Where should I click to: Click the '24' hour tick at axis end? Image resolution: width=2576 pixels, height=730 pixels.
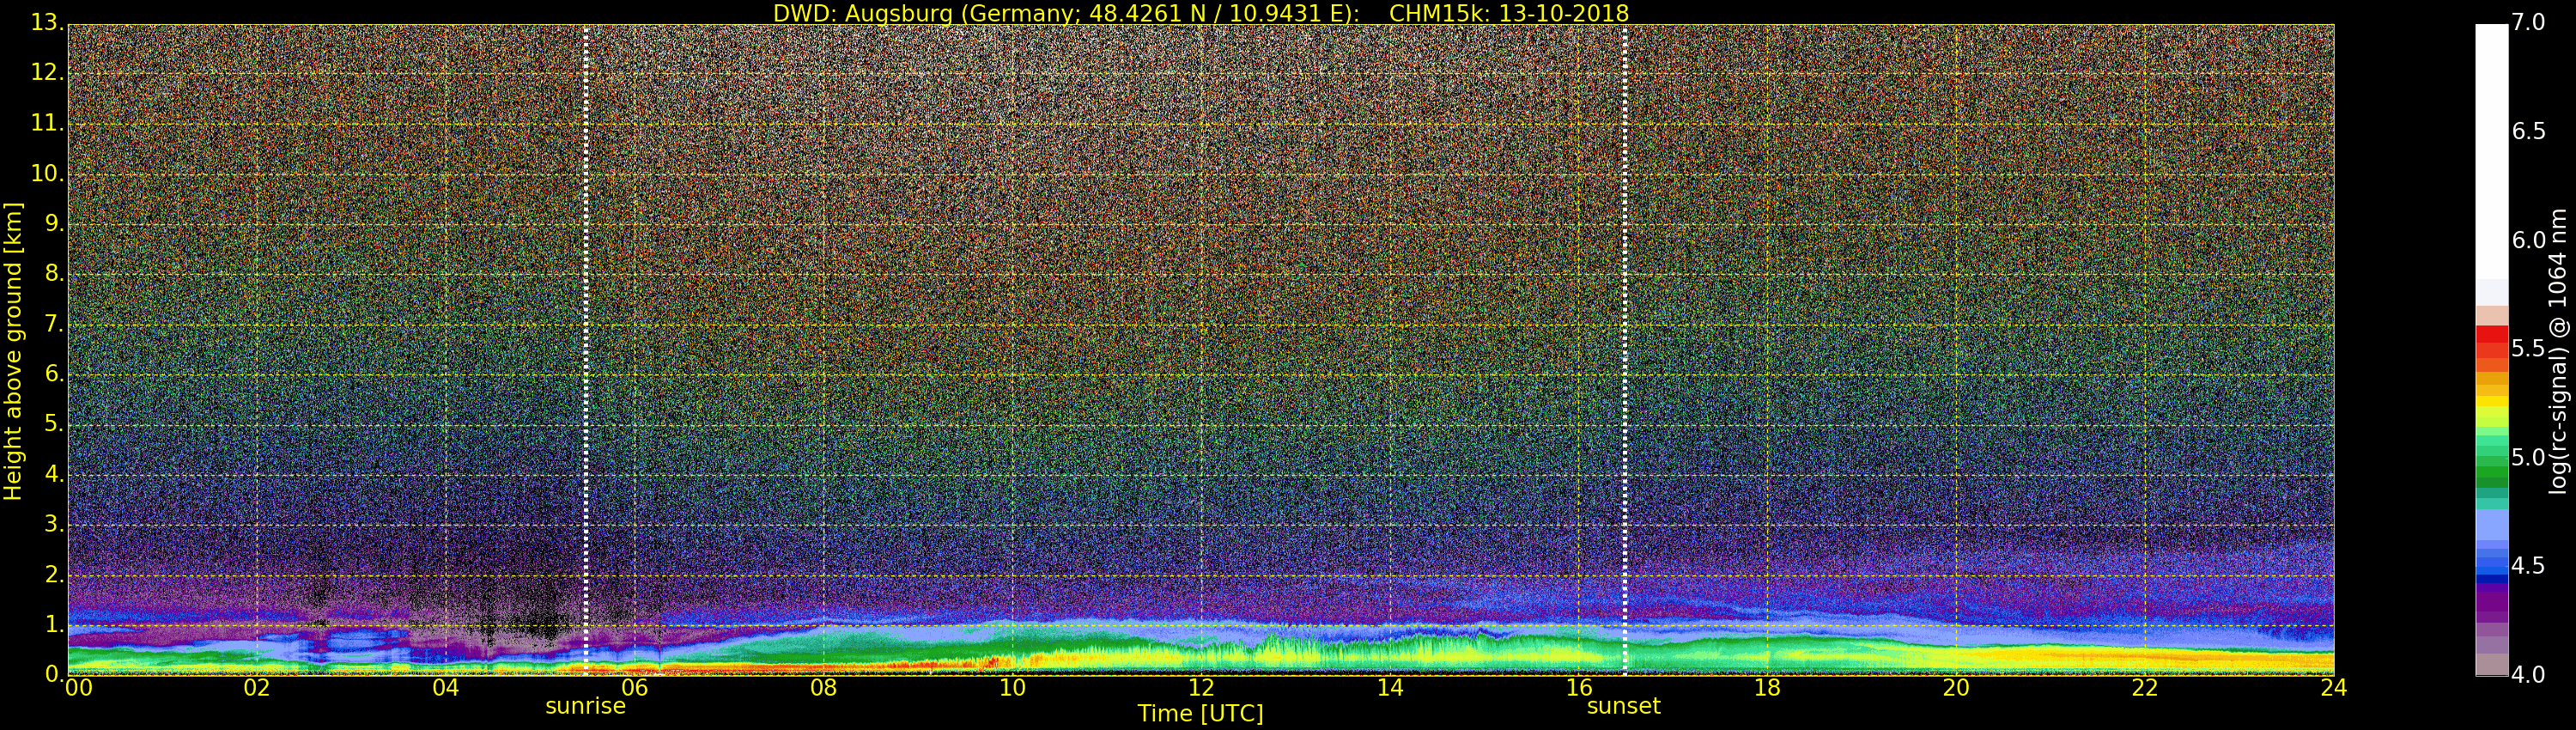click(2333, 688)
